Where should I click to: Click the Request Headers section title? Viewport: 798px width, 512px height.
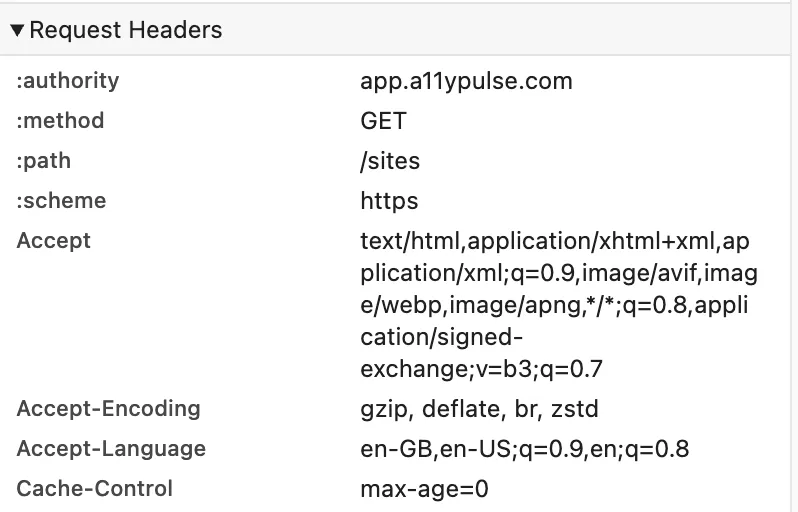click(x=126, y=30)
